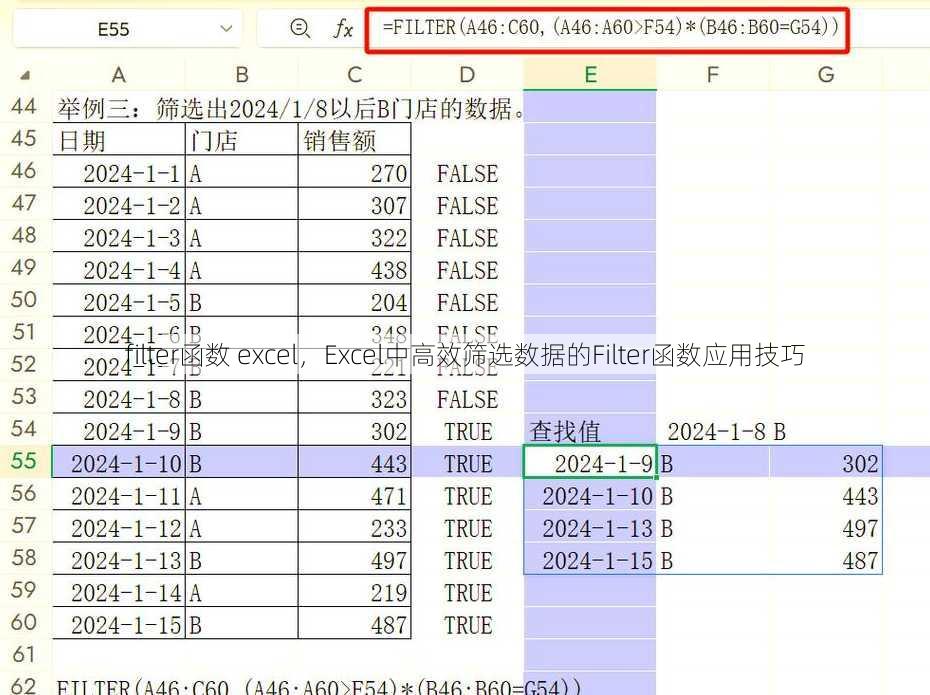
Task: Click the magnifier zoom icon near formula bar
Action: [x=300, y=28]
